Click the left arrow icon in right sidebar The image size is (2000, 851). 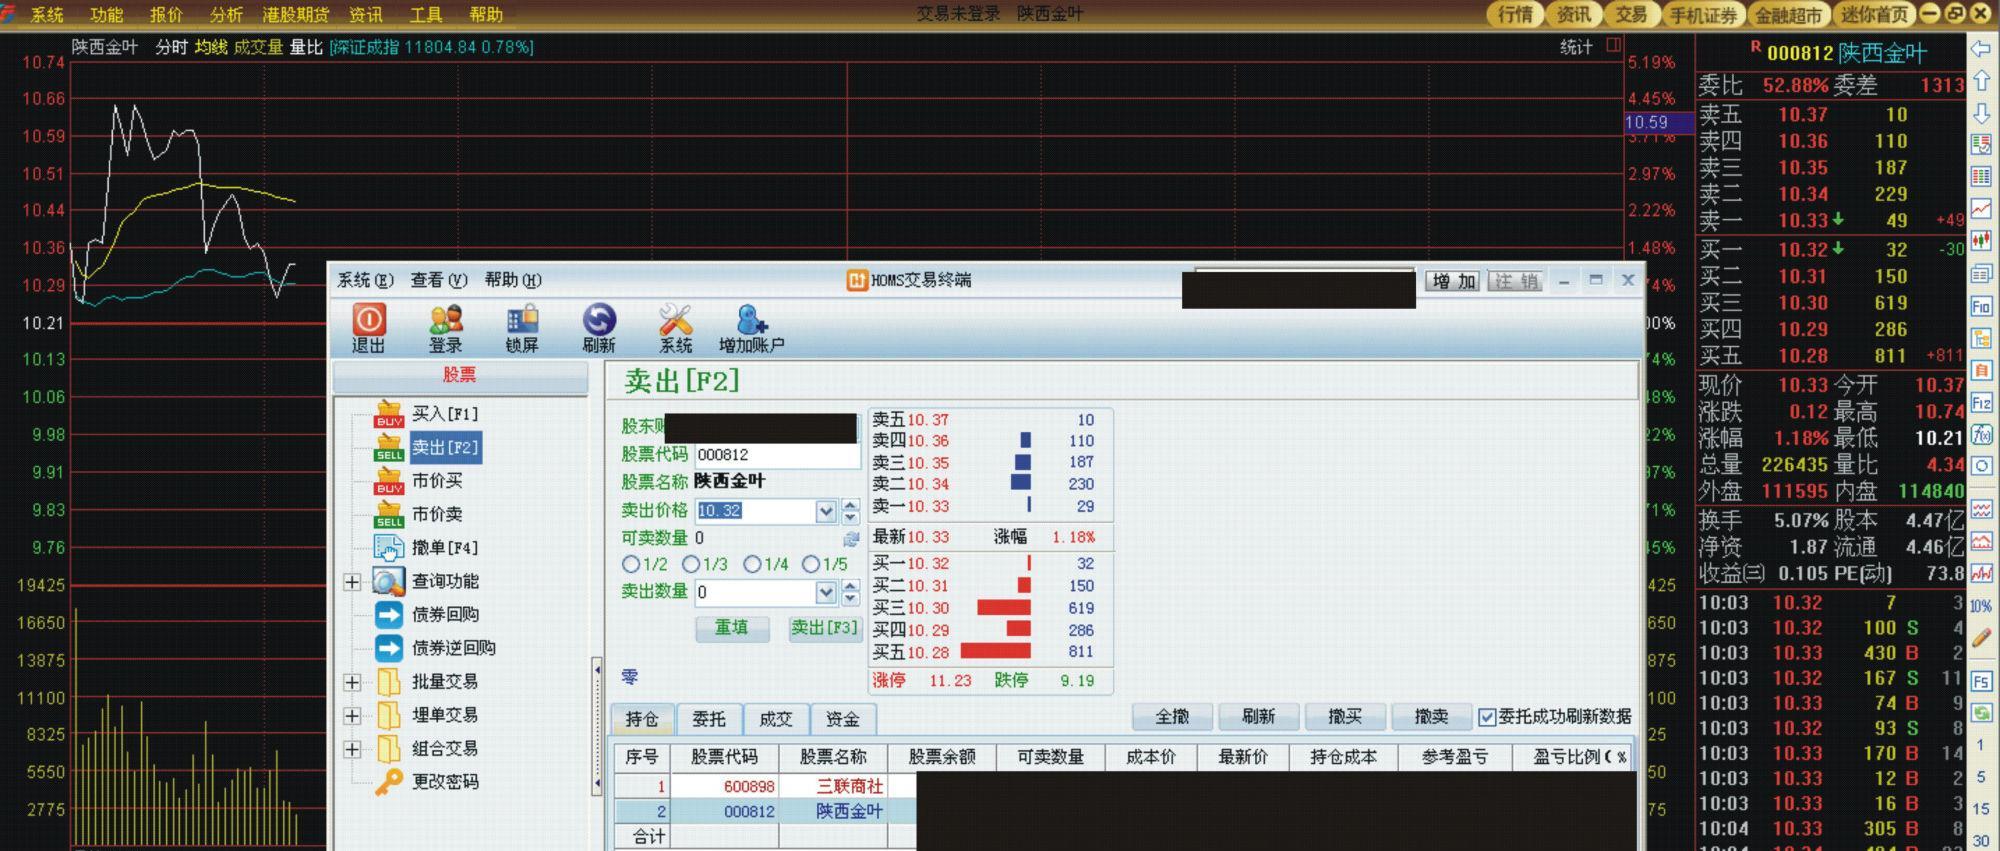(1980, 49)
